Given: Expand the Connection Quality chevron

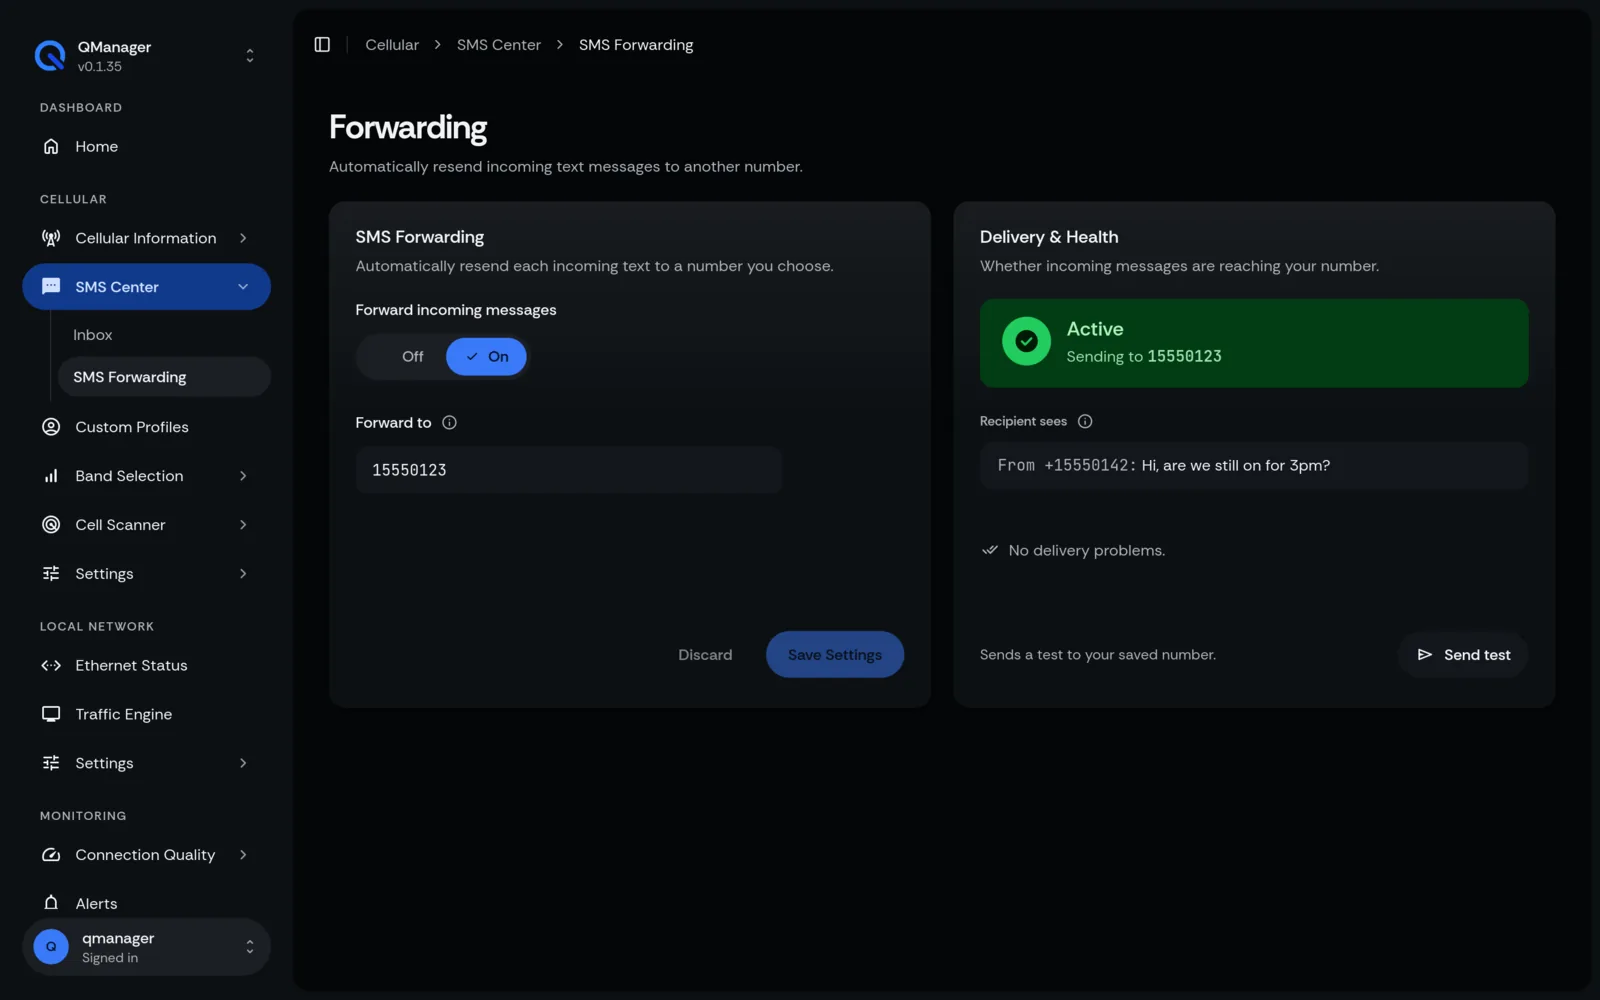Looking at the screenshot, I should 243,855.
